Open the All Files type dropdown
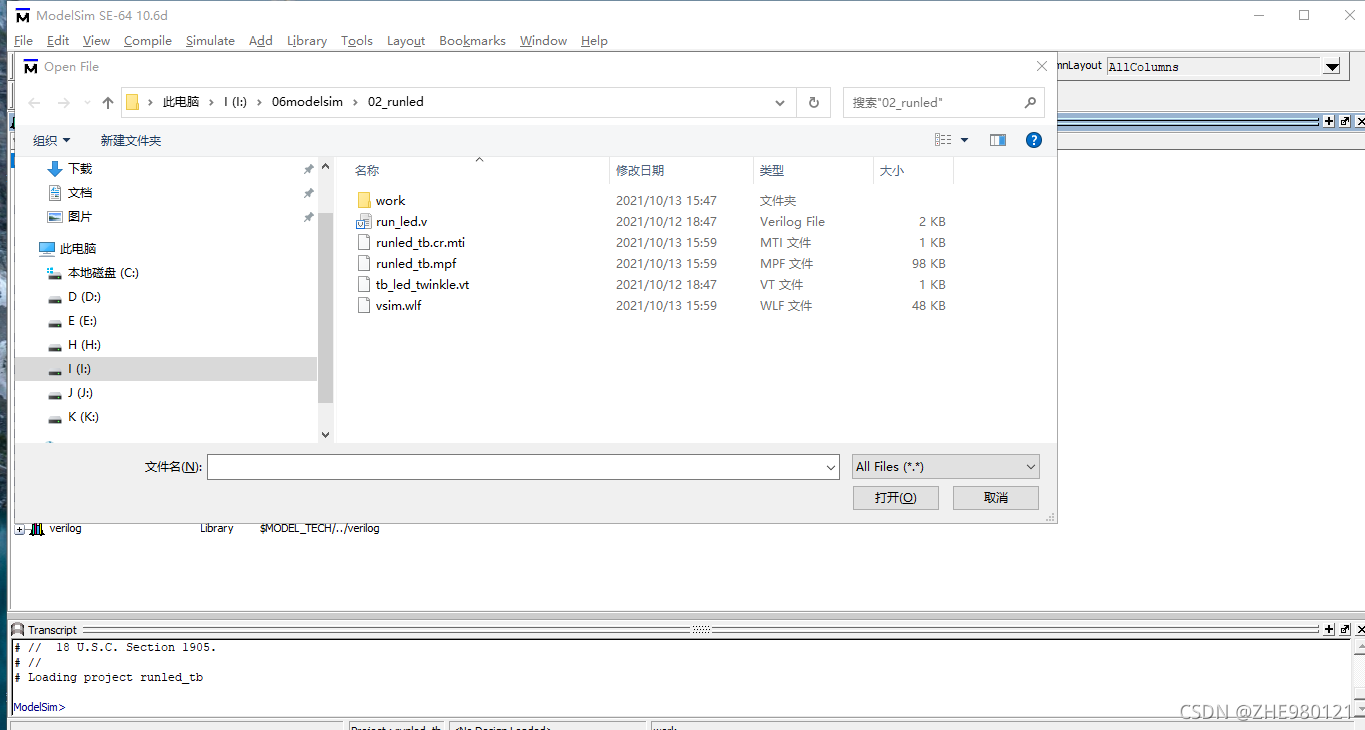 (946, 467)
